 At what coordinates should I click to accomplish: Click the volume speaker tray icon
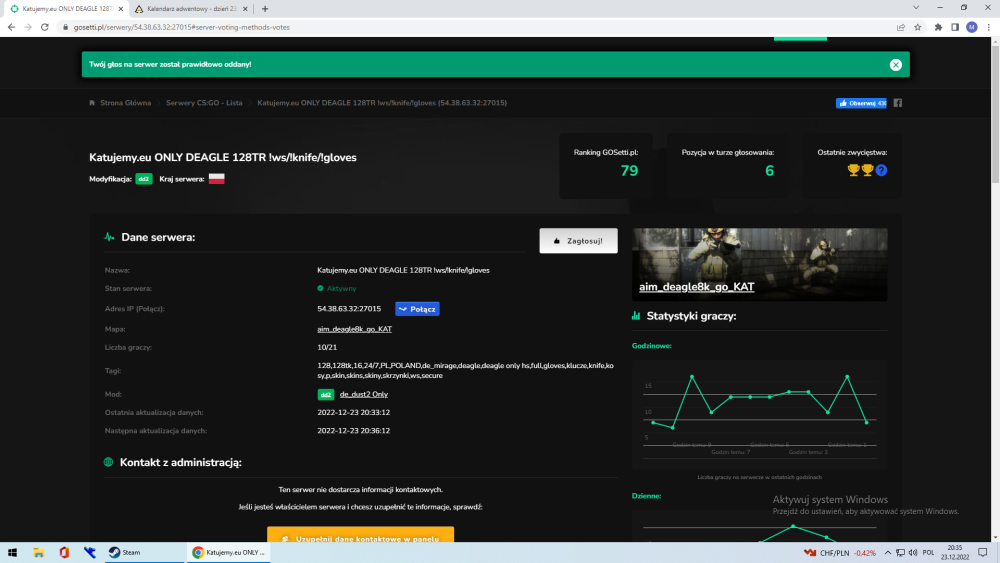point(913,553)
